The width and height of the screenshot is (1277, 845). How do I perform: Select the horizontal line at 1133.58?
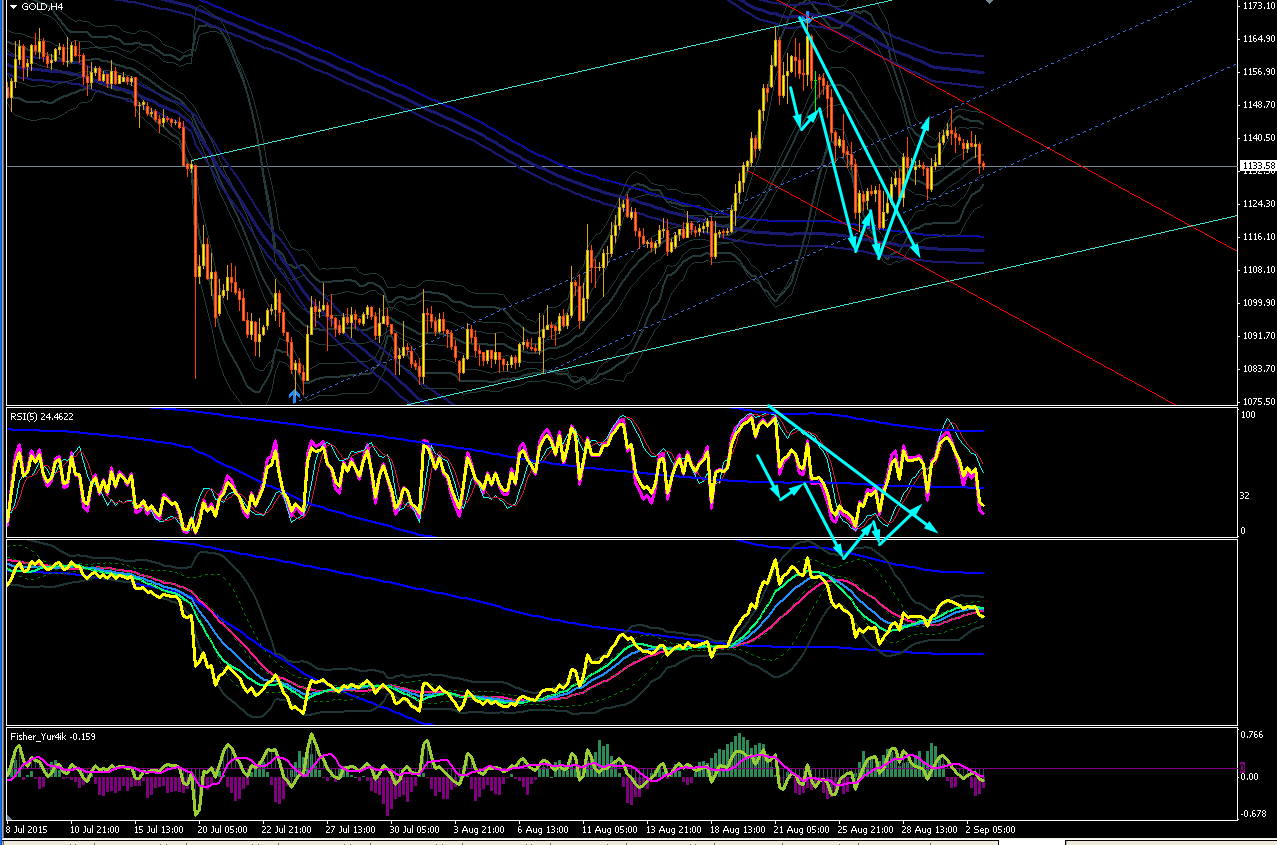pos(620,166)
